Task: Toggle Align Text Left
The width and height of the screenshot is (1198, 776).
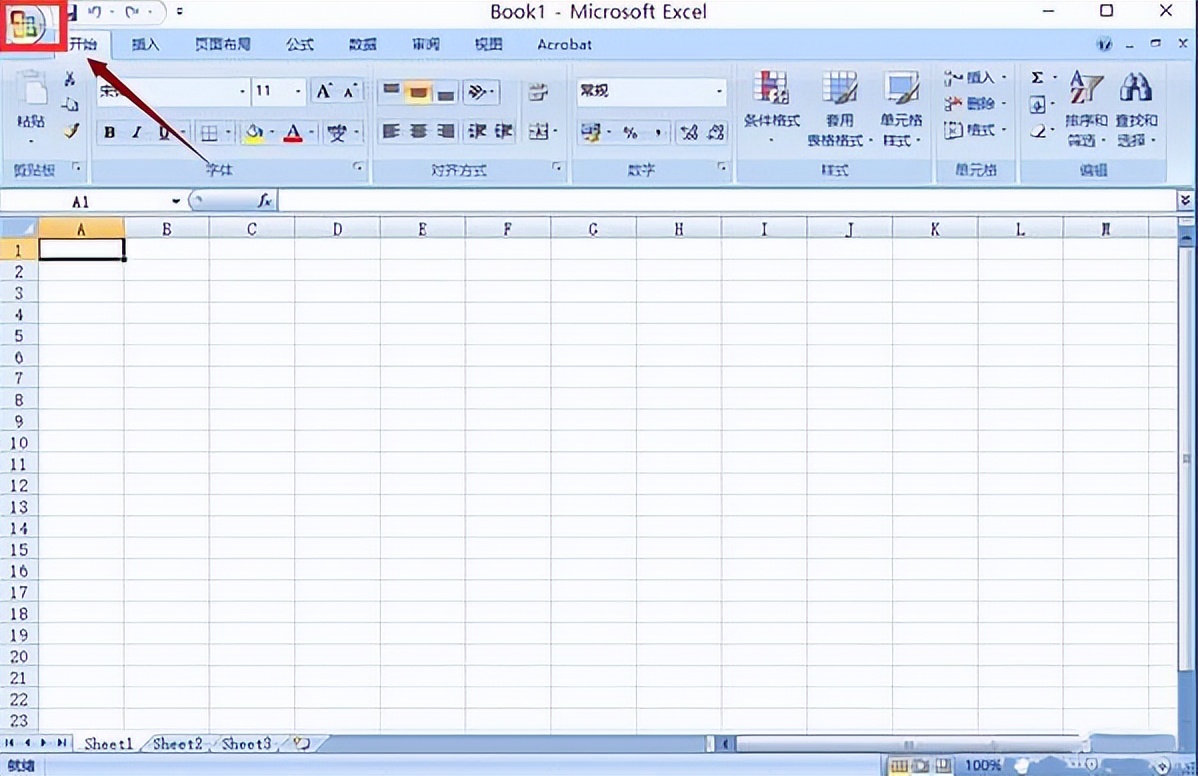Action: [x=391, y=132]
